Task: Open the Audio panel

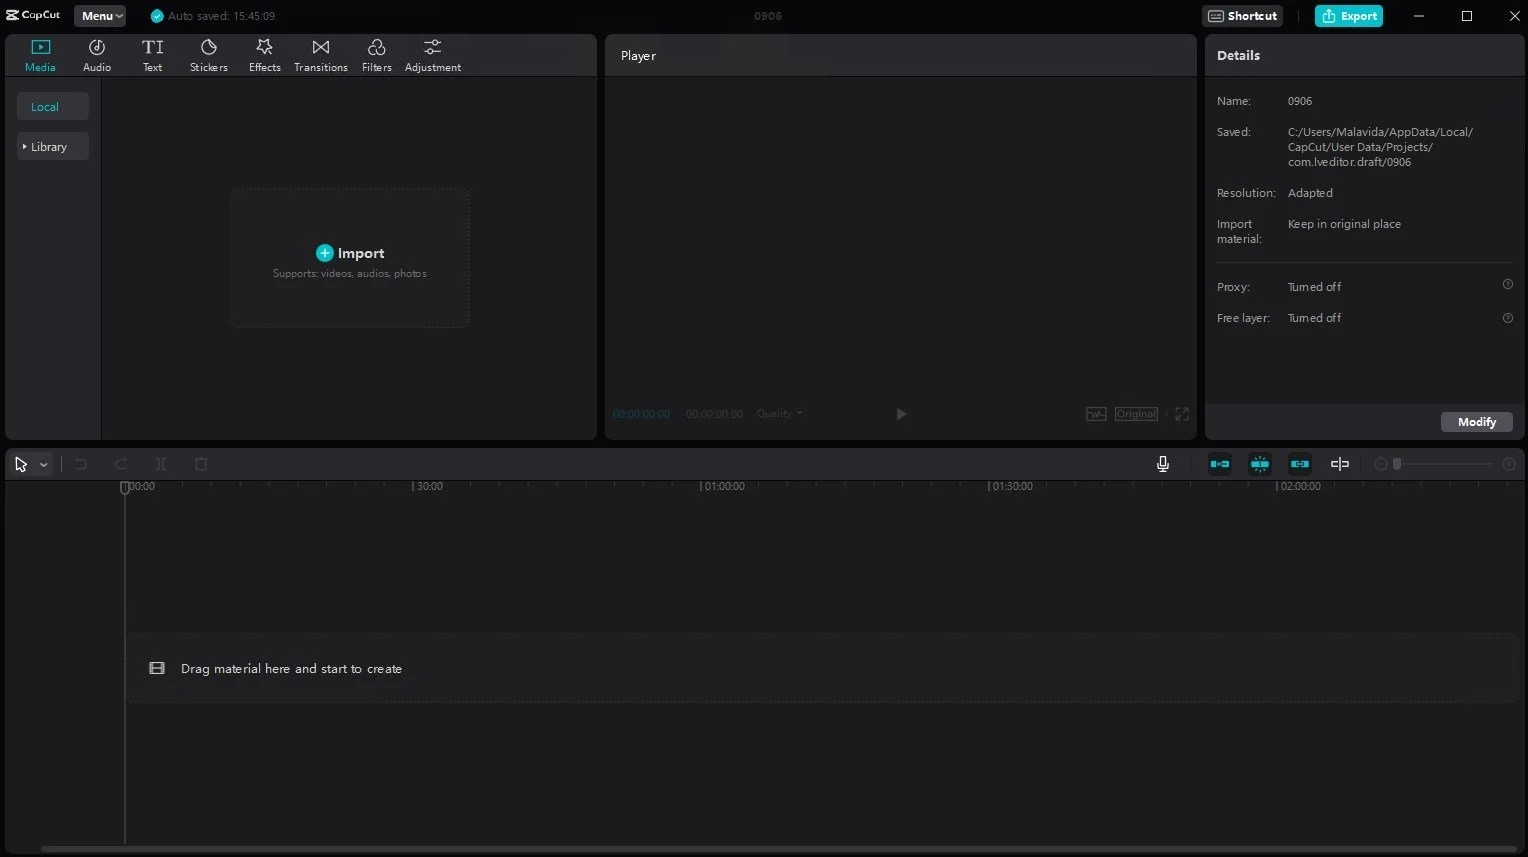Action: tap(97, 55)
